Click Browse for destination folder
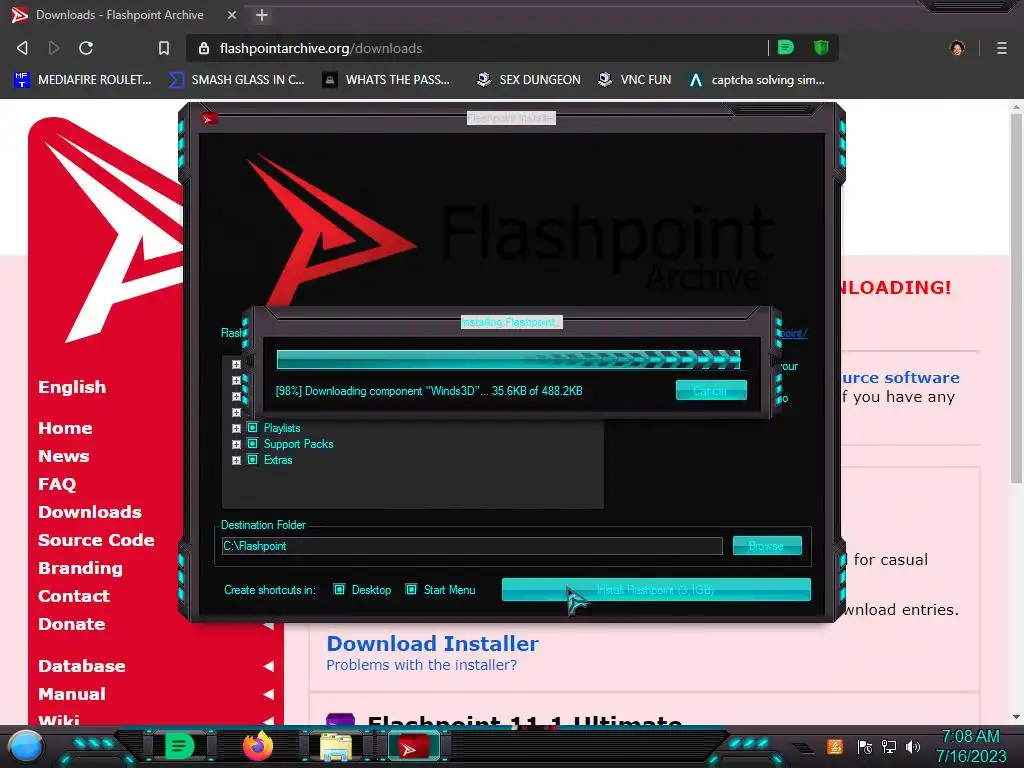 [767, 545]
